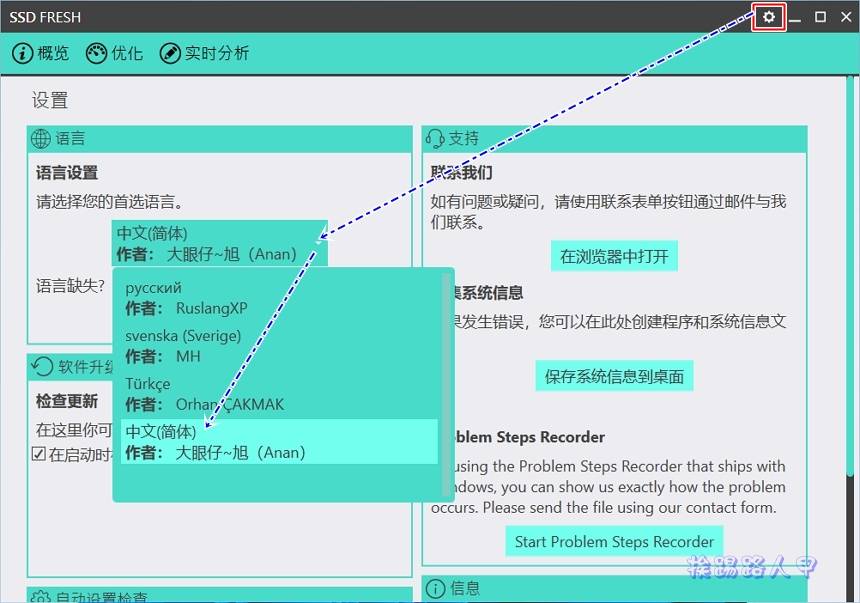The height and width of the screenshot is (603, 860).
Task: Click 保存系统信息到桌面 button
Action: (614, 376)
